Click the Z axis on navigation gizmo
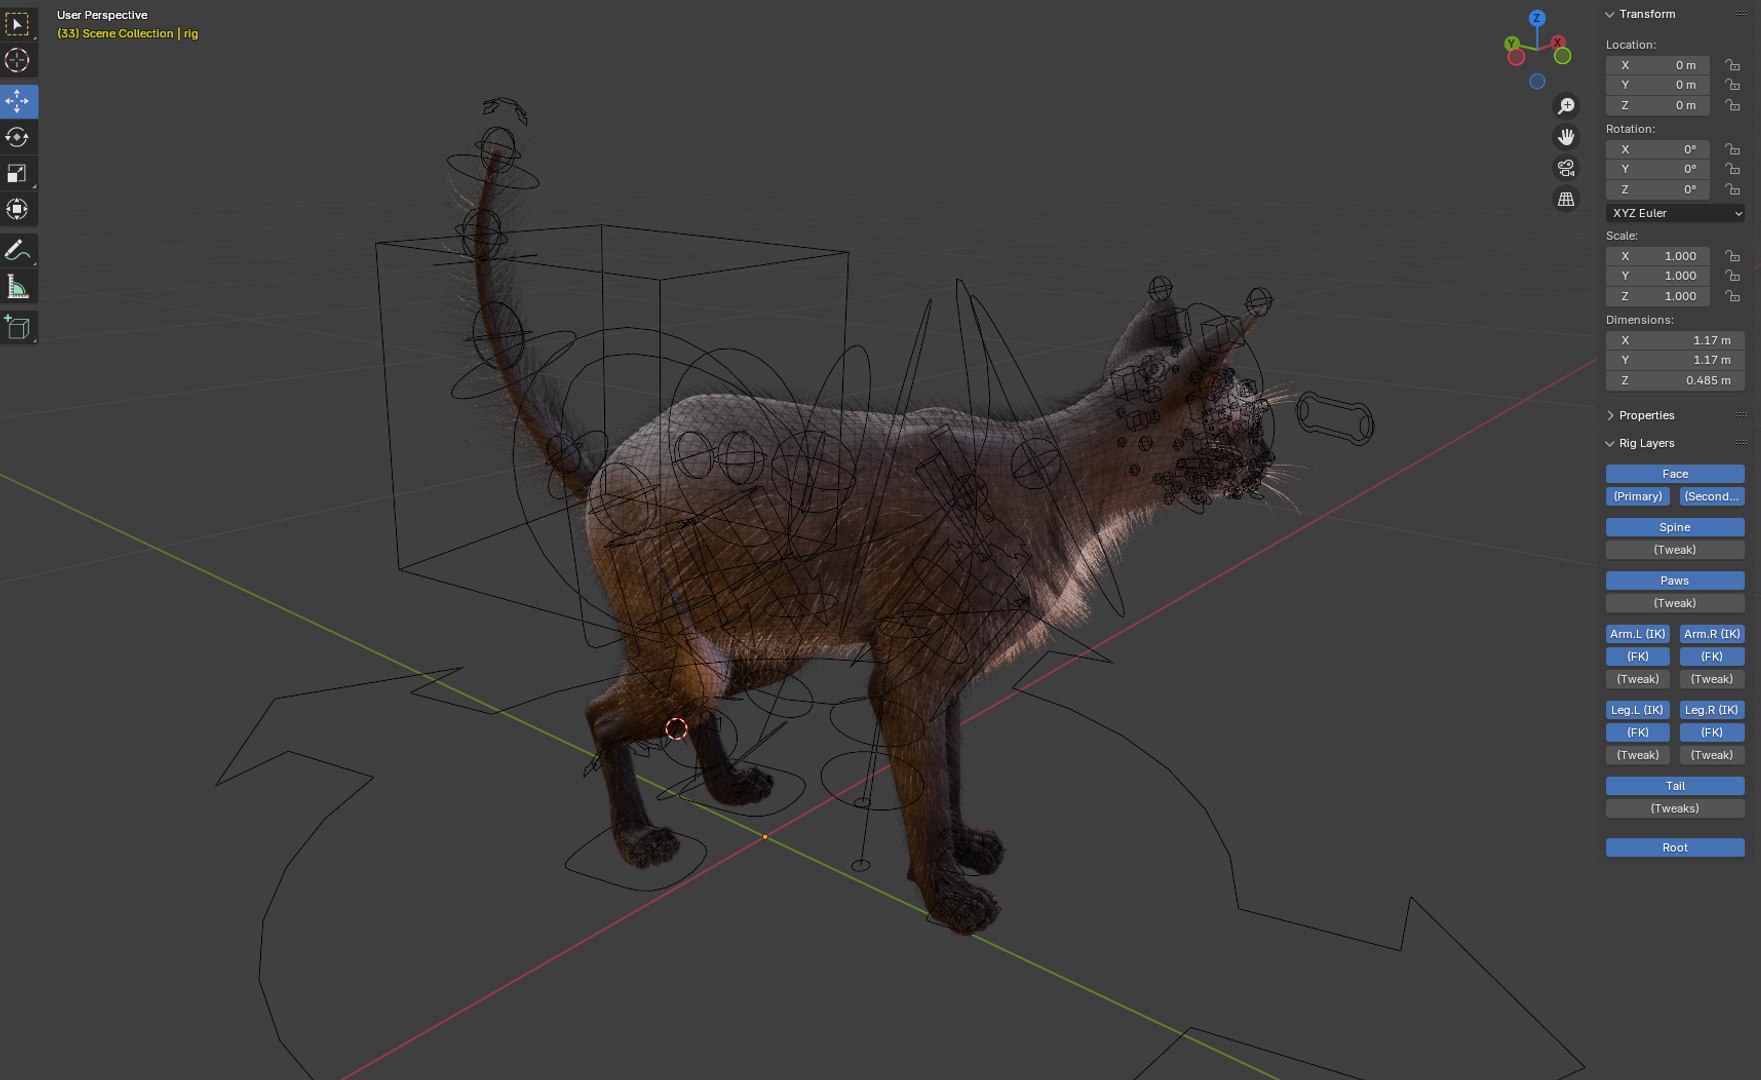 click(x=1537, y=18)
